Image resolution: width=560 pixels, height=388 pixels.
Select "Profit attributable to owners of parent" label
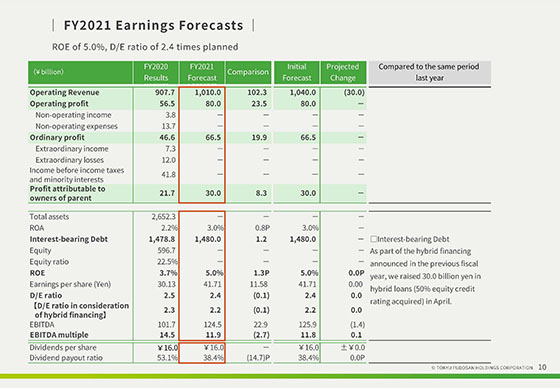pos(68,193)
